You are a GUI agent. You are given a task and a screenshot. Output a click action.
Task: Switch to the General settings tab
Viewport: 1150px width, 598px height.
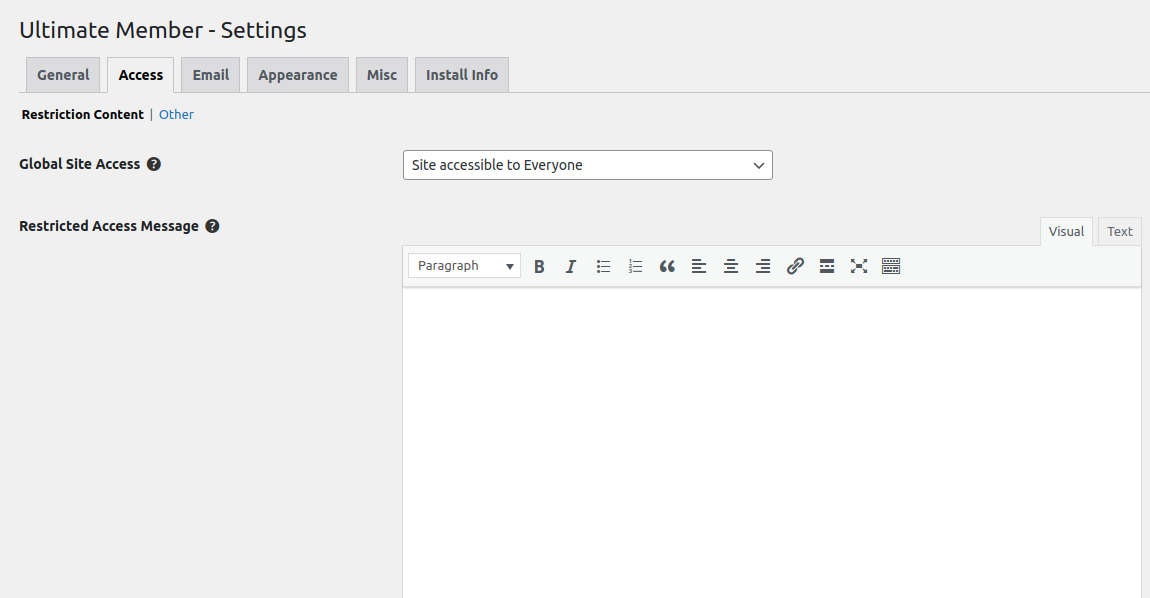click(63, 75)
